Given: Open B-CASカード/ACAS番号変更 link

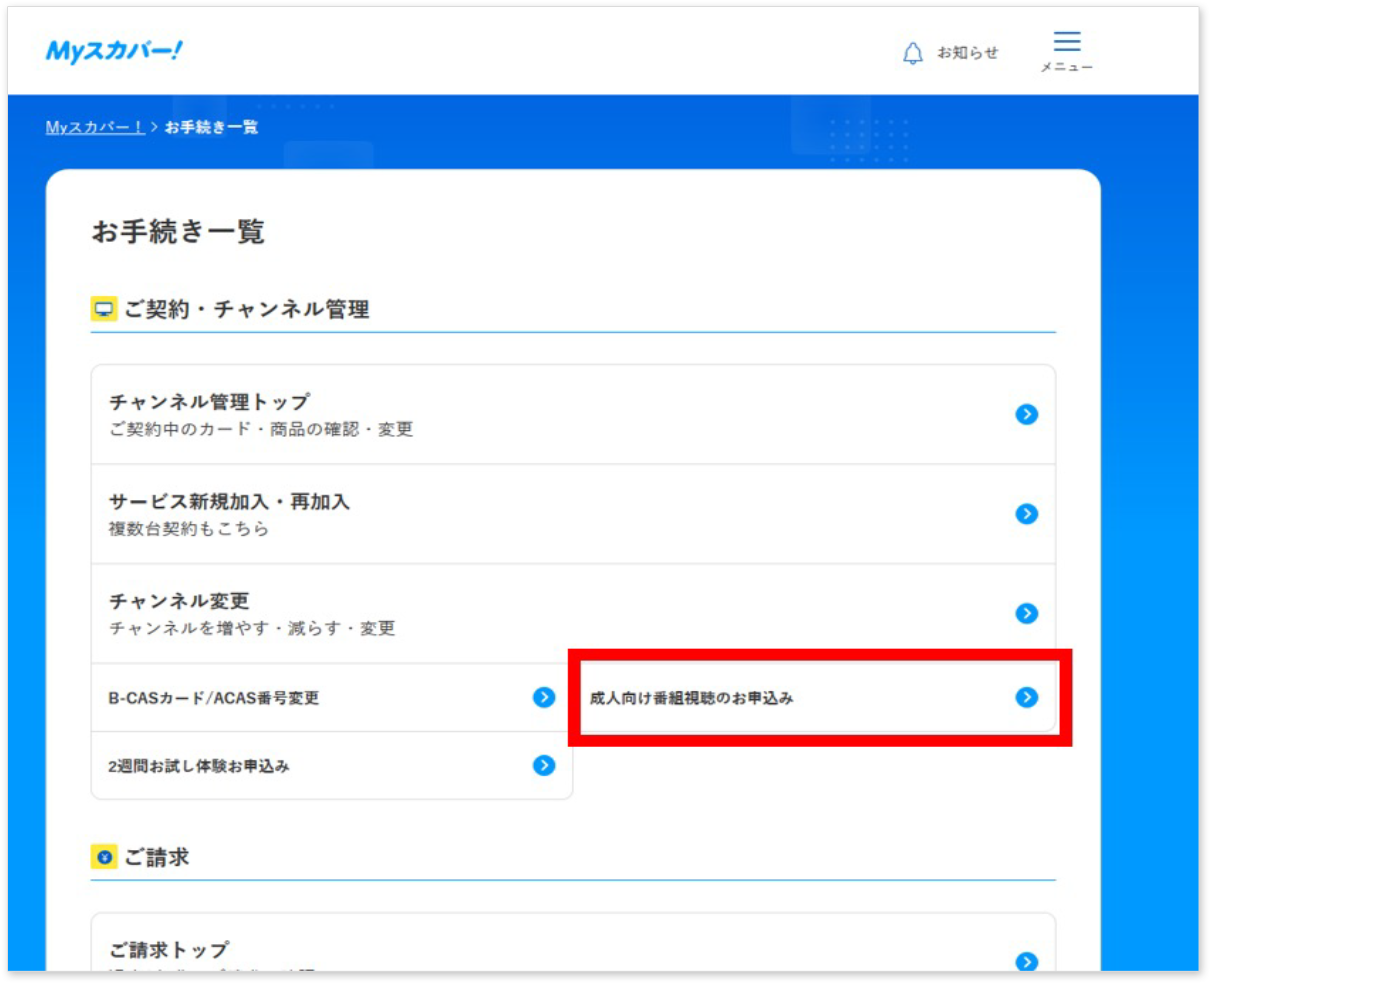Looking at the screenshot, I should (332, 698).
